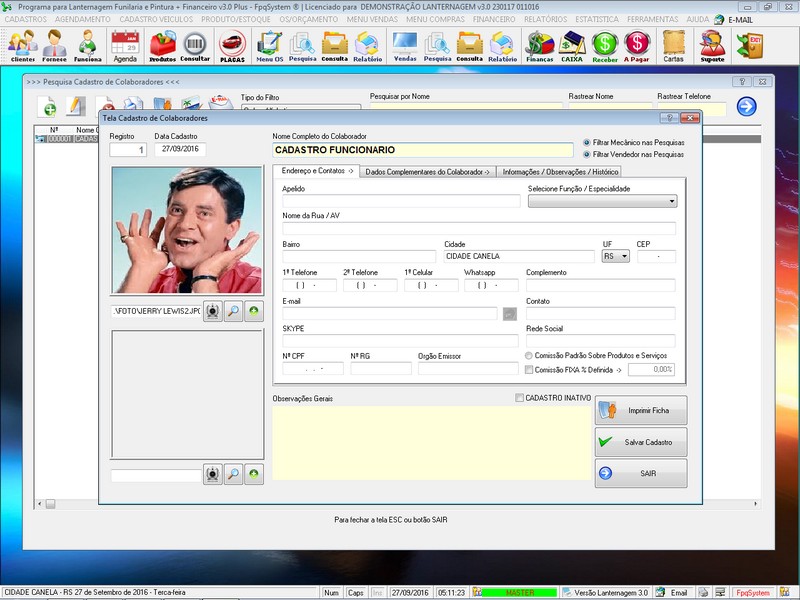Image resolution: width=800 pixels, height=600 pixels.
Task: Click the Receber green dollar icon
Action: click(x=605, y=45)
